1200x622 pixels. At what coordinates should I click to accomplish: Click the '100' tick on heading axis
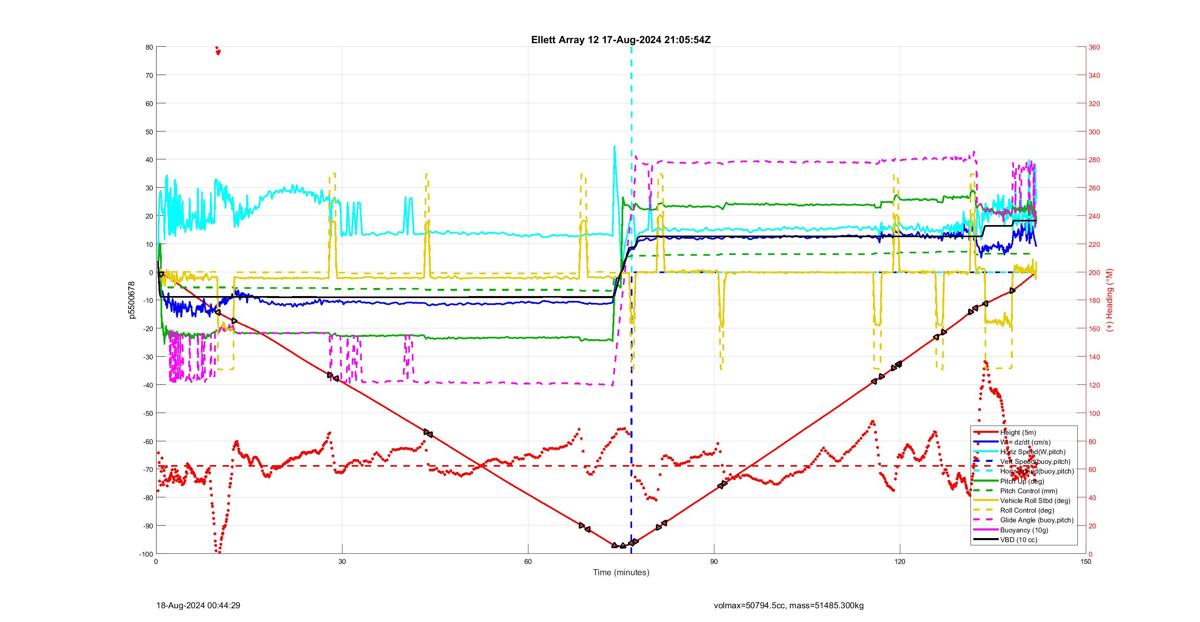tap(1096, 413)
